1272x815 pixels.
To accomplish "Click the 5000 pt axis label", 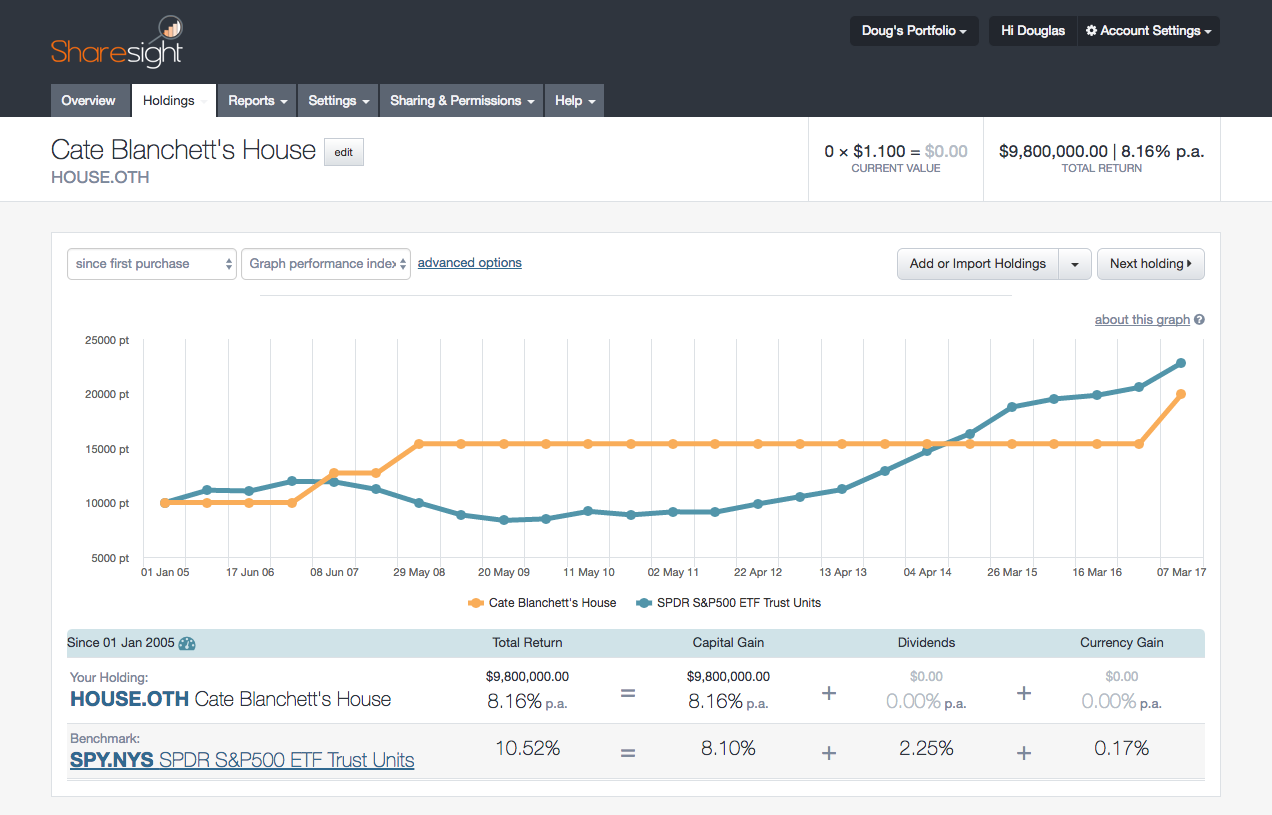I will pos(111,558).
